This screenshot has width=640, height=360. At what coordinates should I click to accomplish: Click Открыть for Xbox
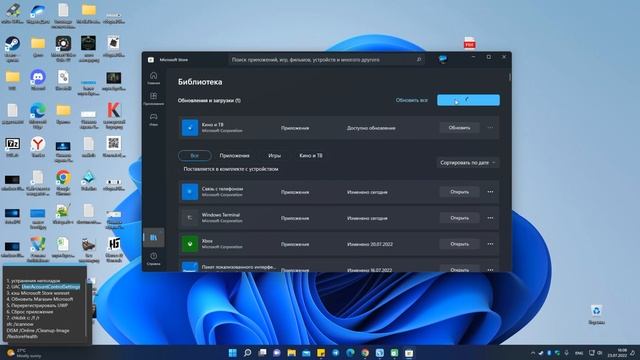pyautogui.click(x=459, y=244)
